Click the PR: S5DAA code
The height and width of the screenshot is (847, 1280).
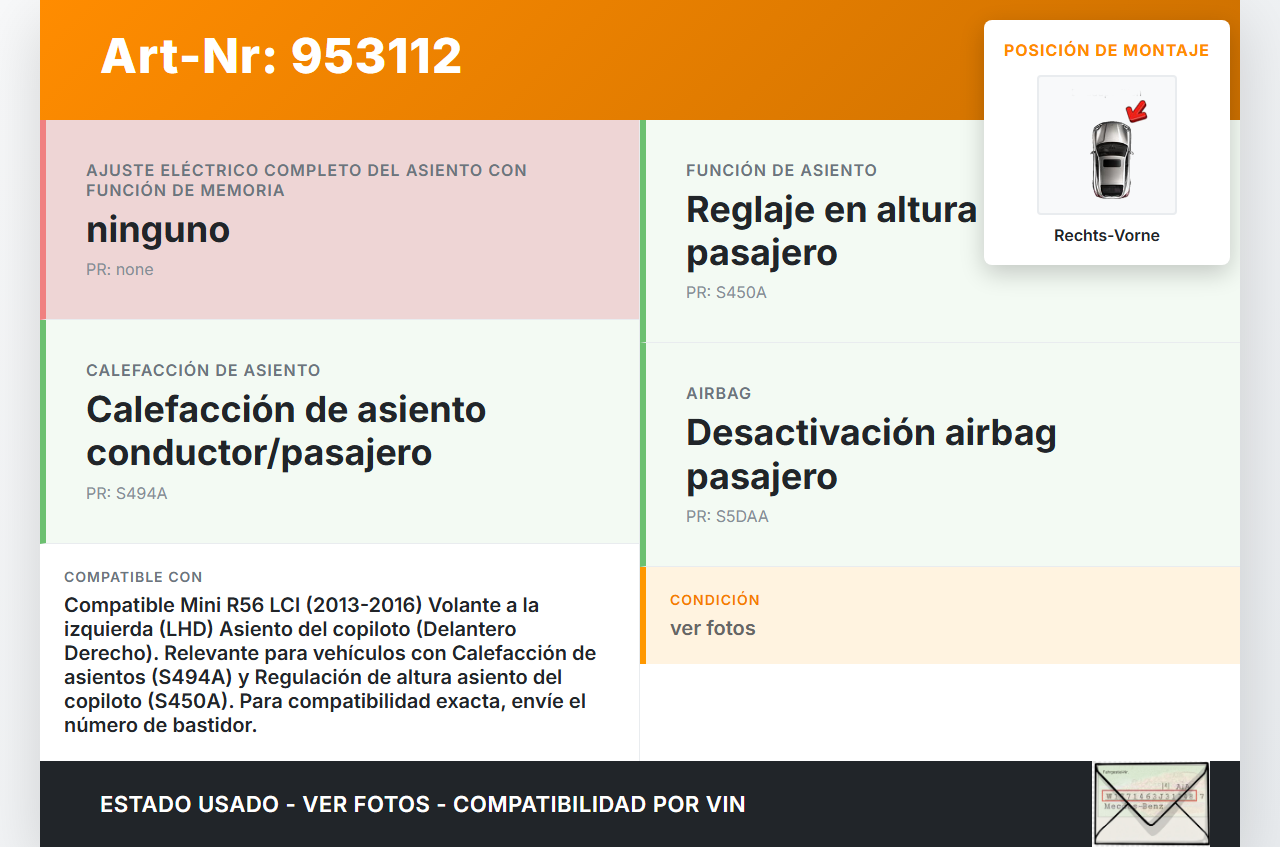pos(727,517)
